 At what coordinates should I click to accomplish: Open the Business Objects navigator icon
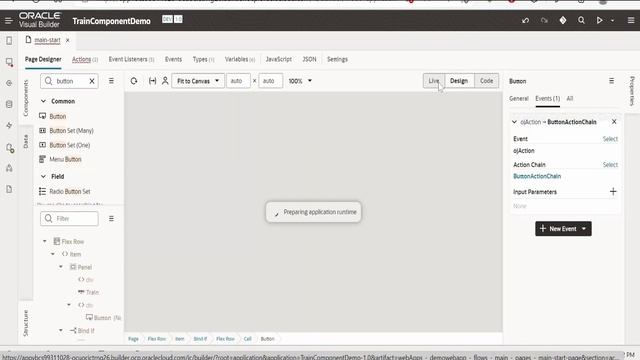point(9,104)
